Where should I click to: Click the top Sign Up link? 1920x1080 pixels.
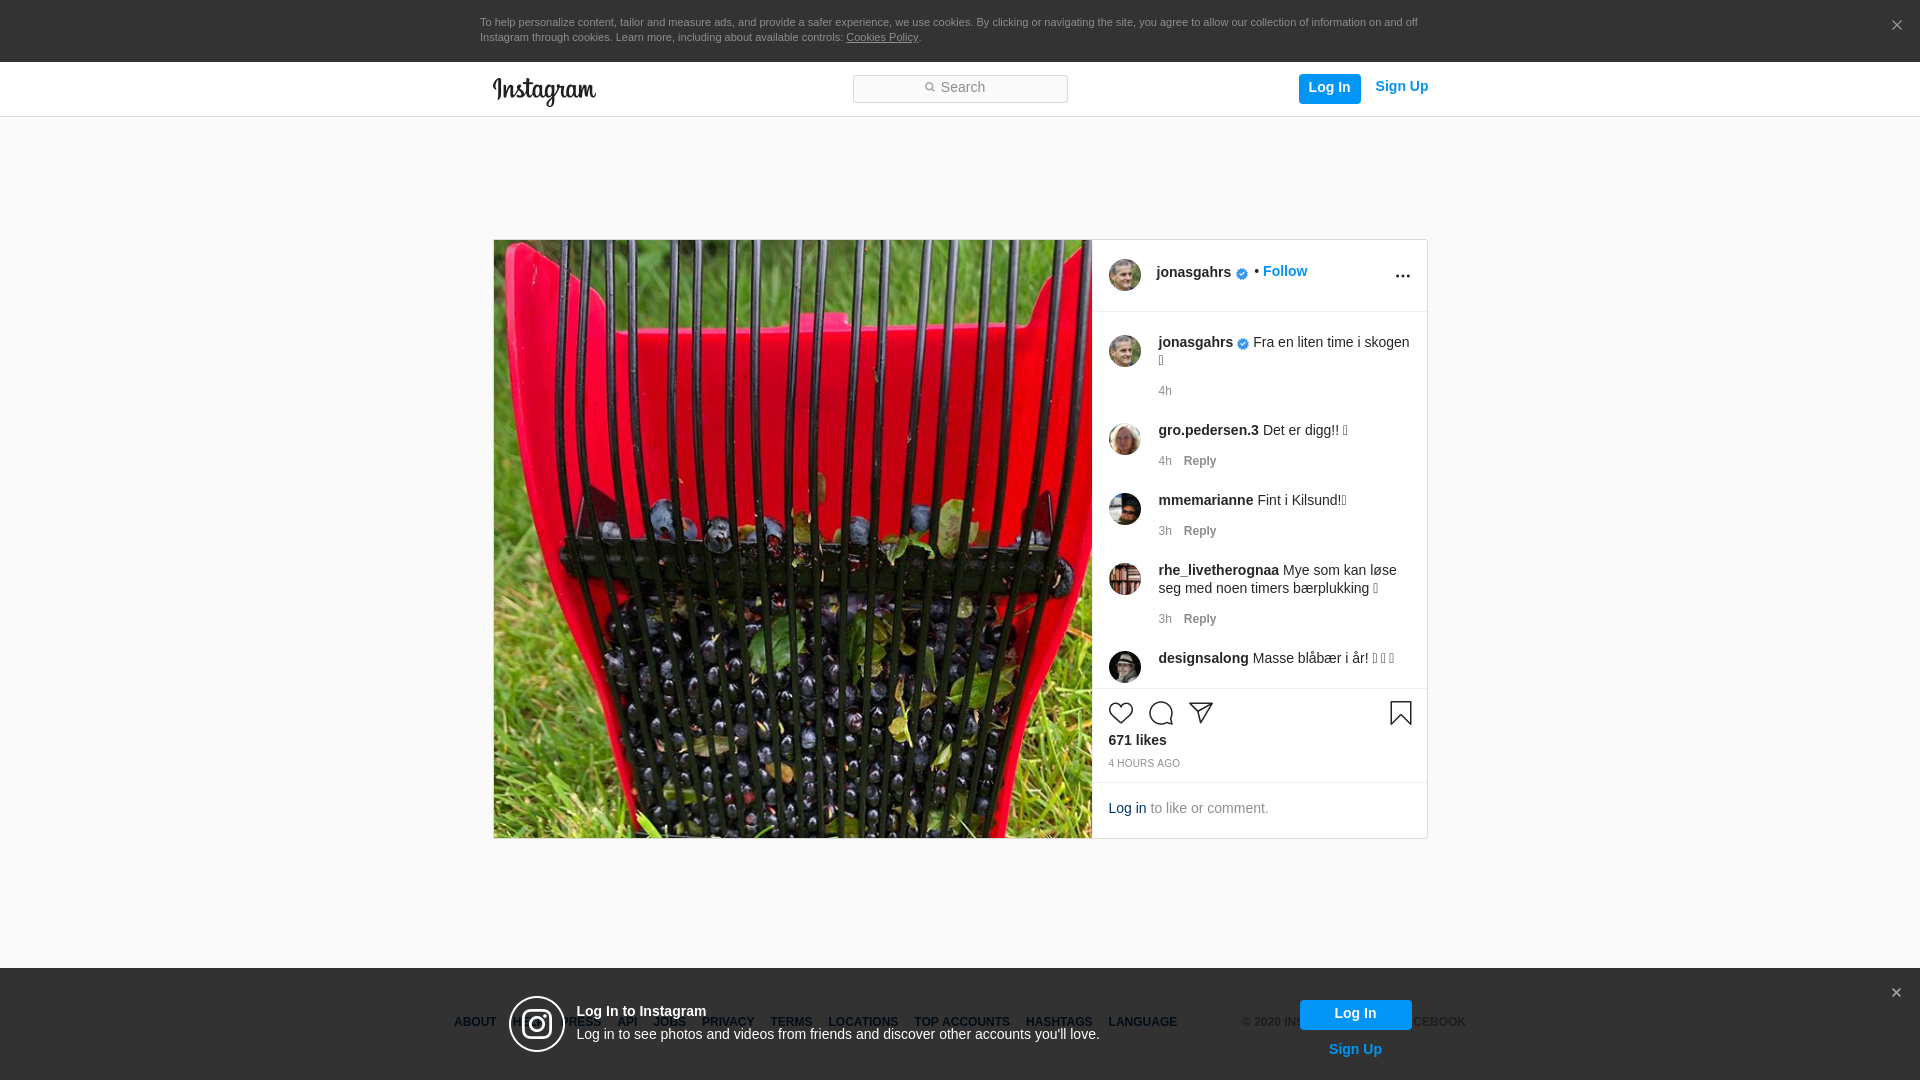[1401, 87]
